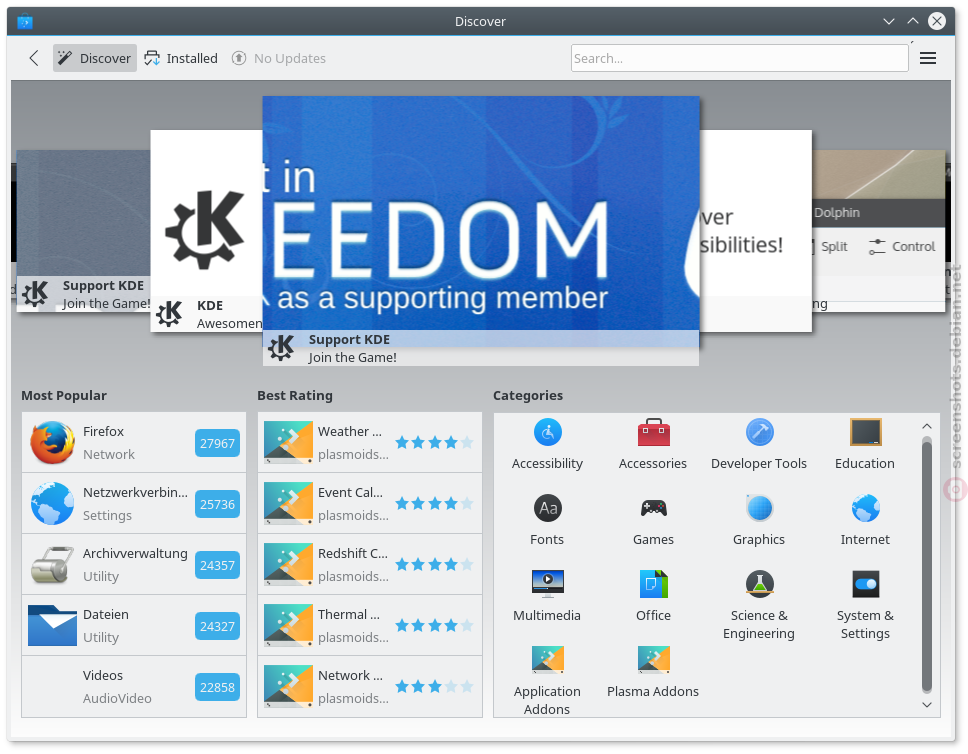Click the star rating of Weather plasmoid

click(435, 442)
